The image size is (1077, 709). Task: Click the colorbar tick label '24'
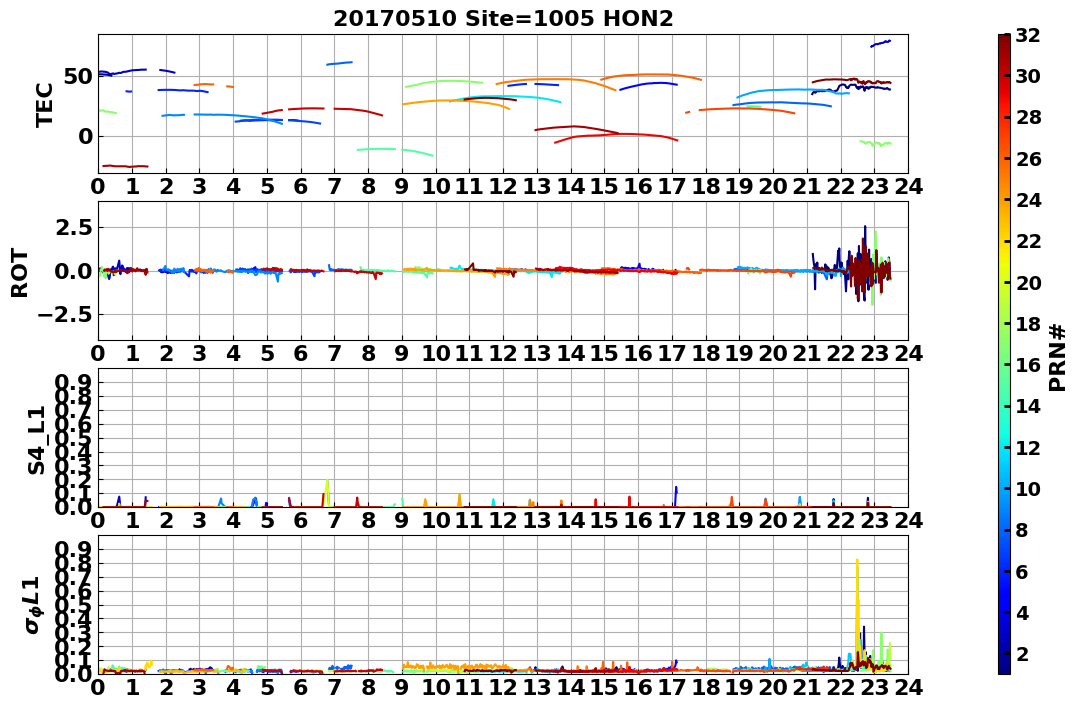pyautogui.click(x=1027, y=200)
